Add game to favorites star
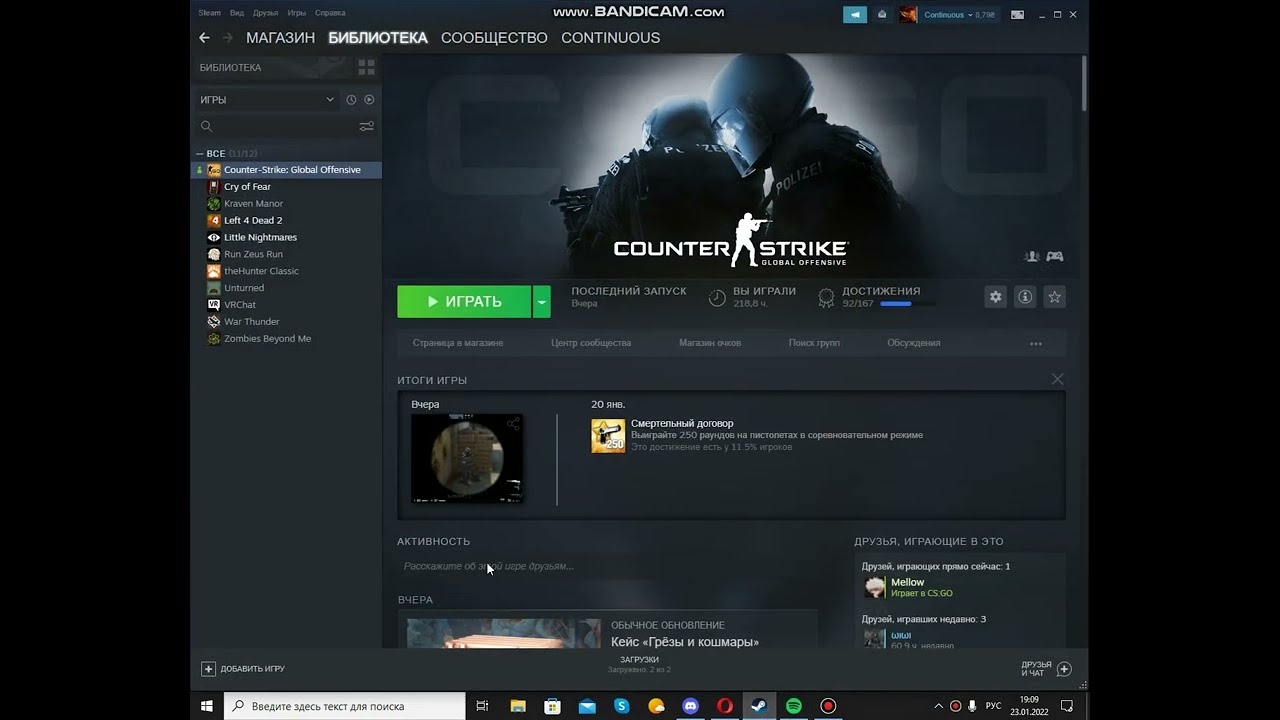 1054,297
